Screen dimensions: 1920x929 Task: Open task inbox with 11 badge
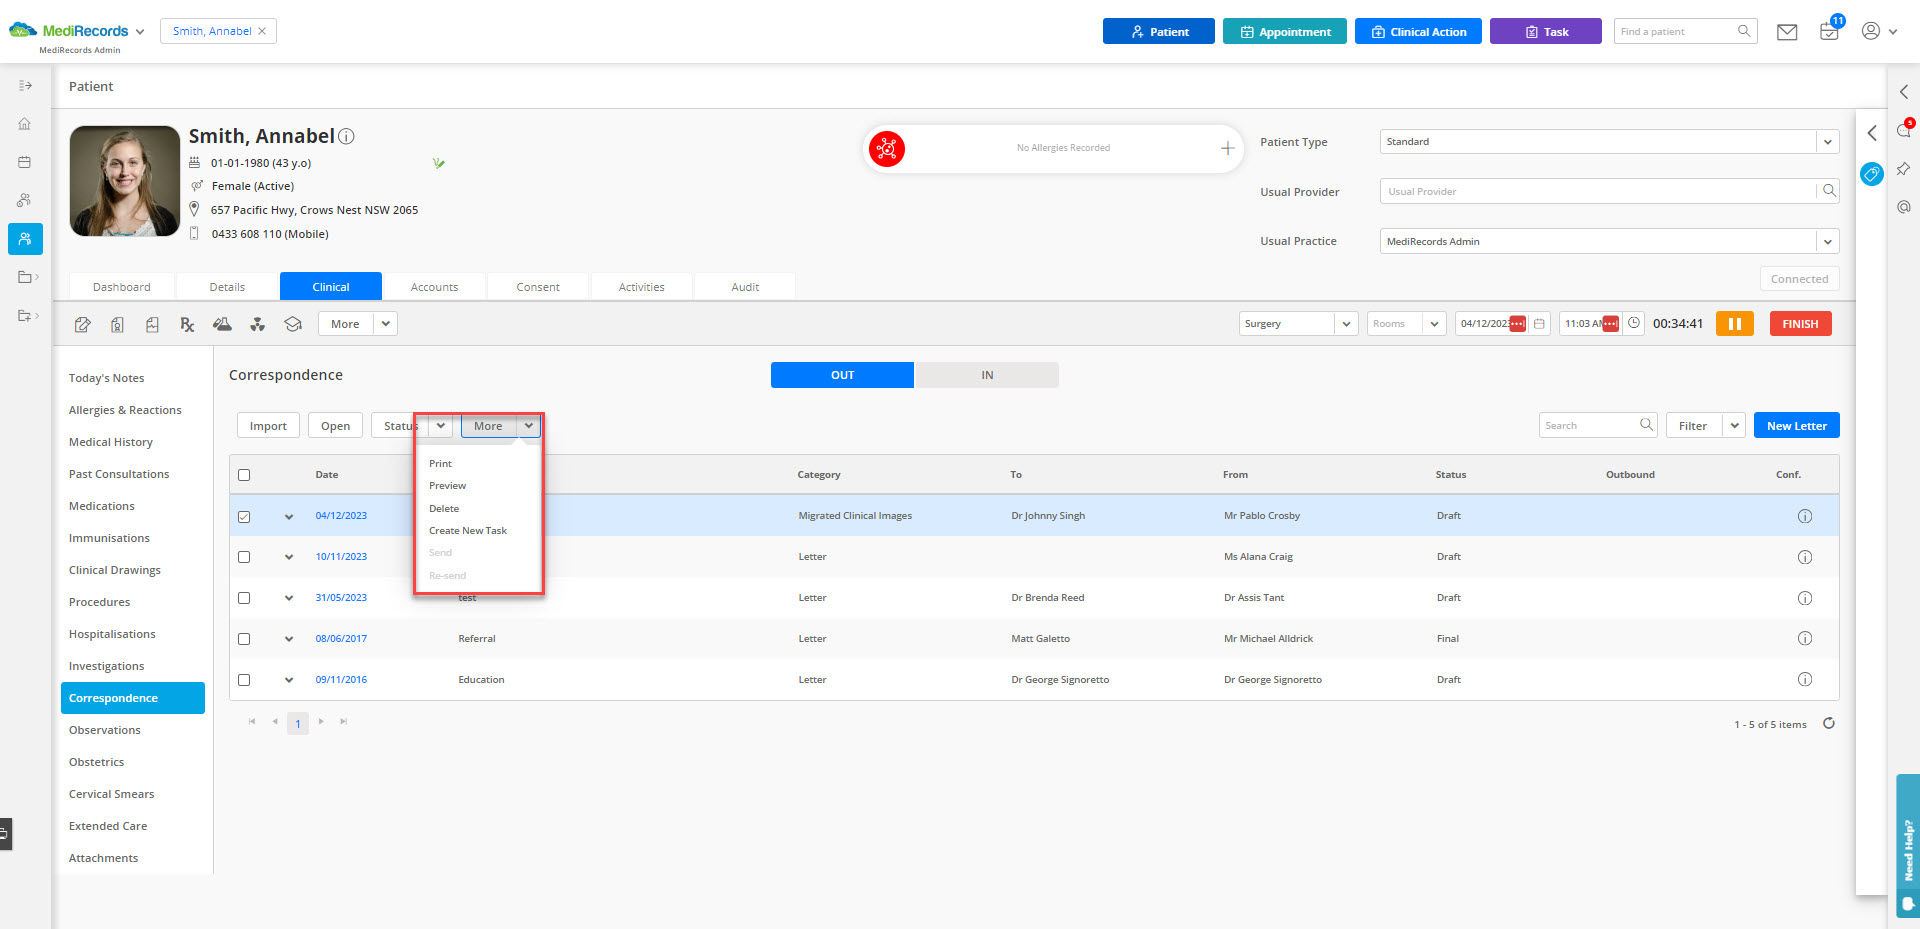[x=1830, y=30]
